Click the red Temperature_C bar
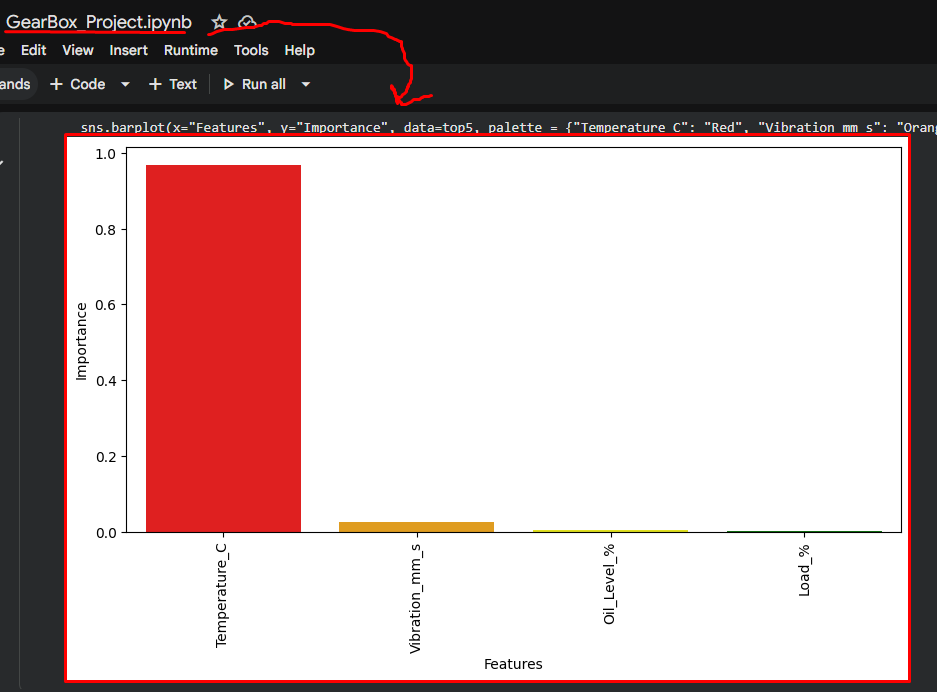937x692 pixels. tap(223, 348)
